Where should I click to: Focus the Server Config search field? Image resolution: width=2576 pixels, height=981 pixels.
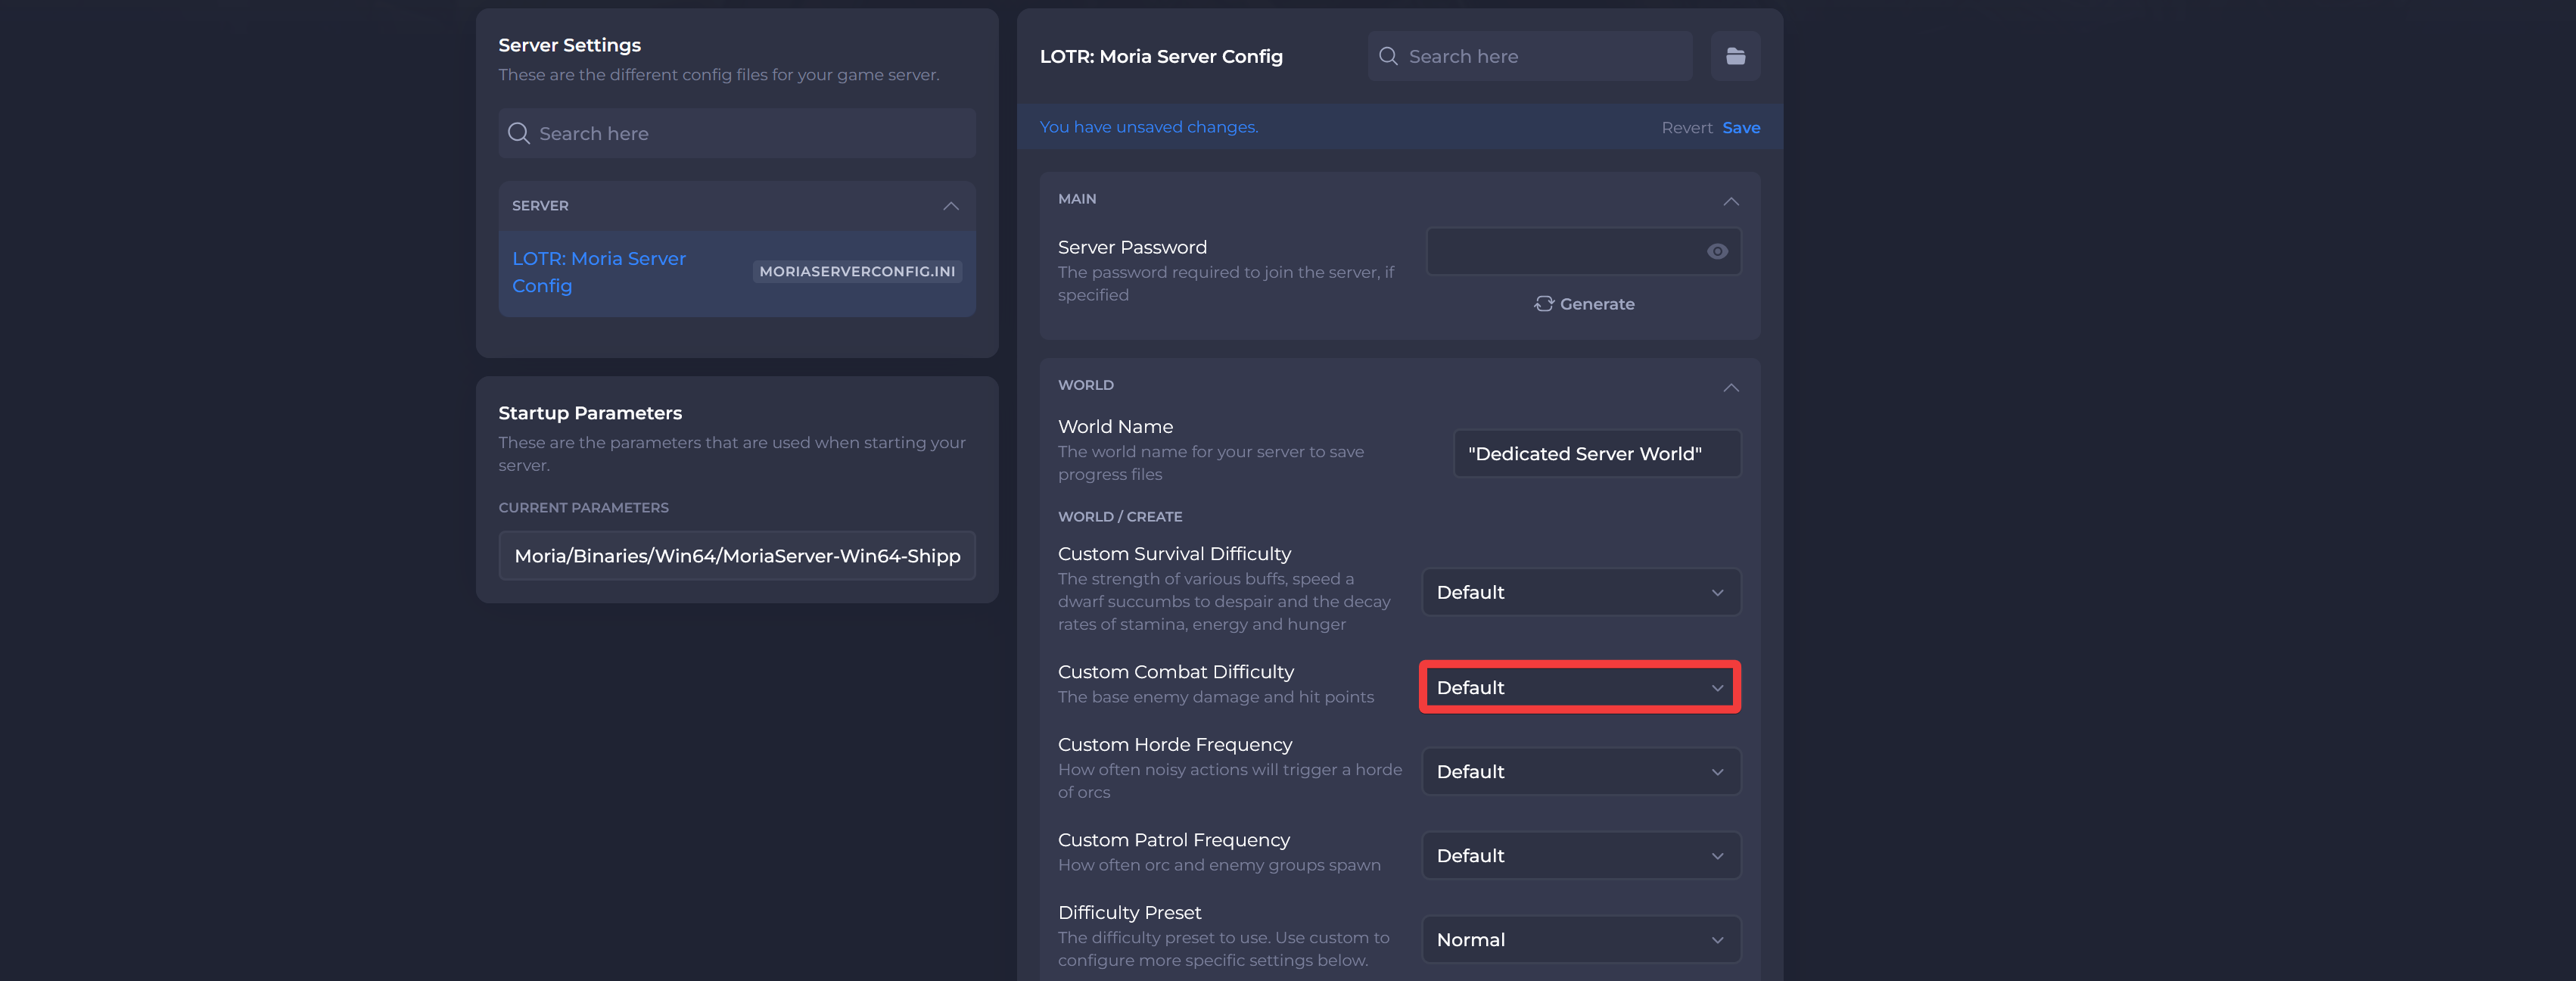(1530, 56)
